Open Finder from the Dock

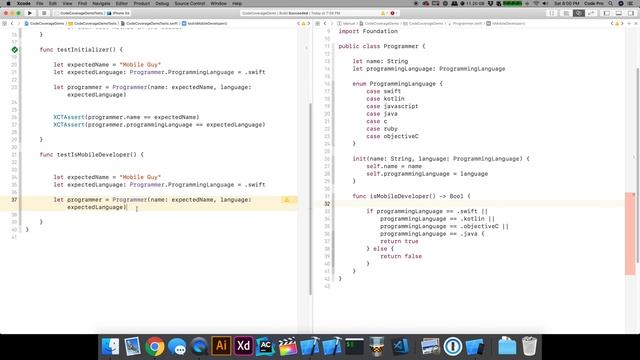click(x=110, y=347)
